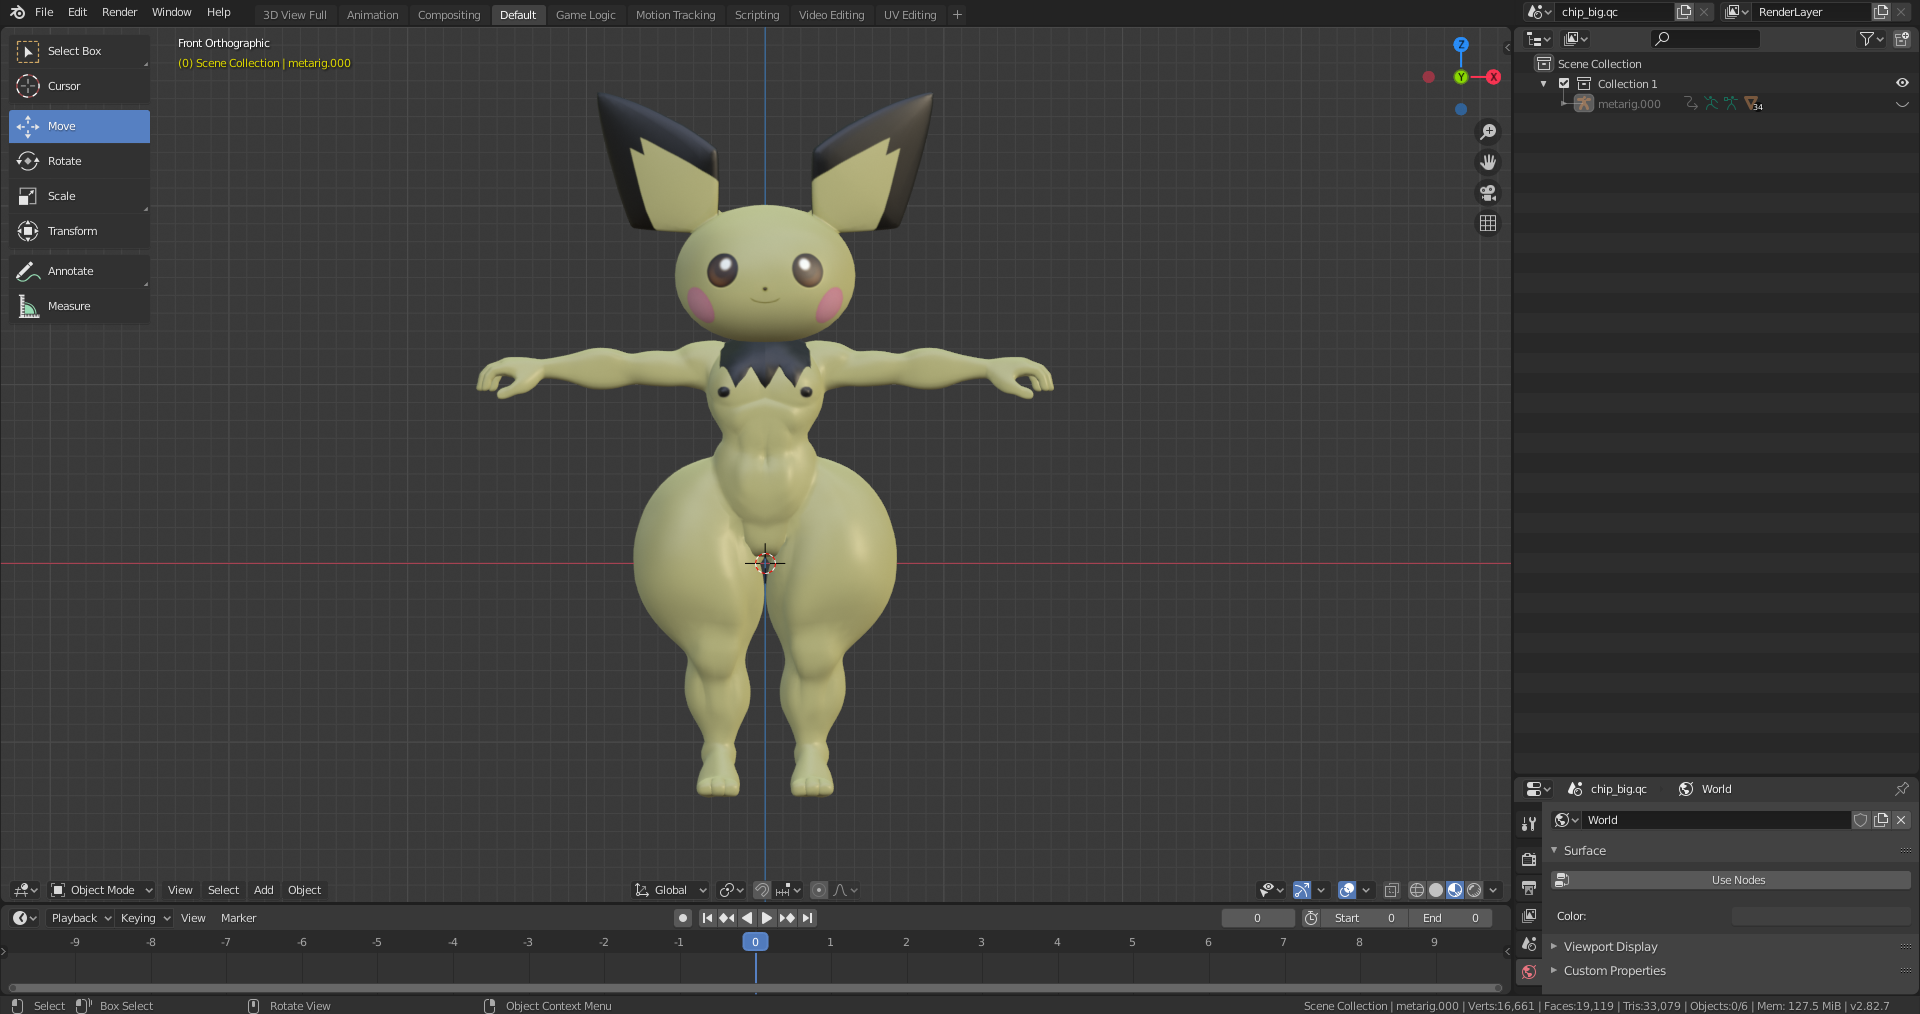Screen dimensions: 1920x1014
Task: Open snapping options dropdown
Action: pyautogui.click(x=789, y=890)
